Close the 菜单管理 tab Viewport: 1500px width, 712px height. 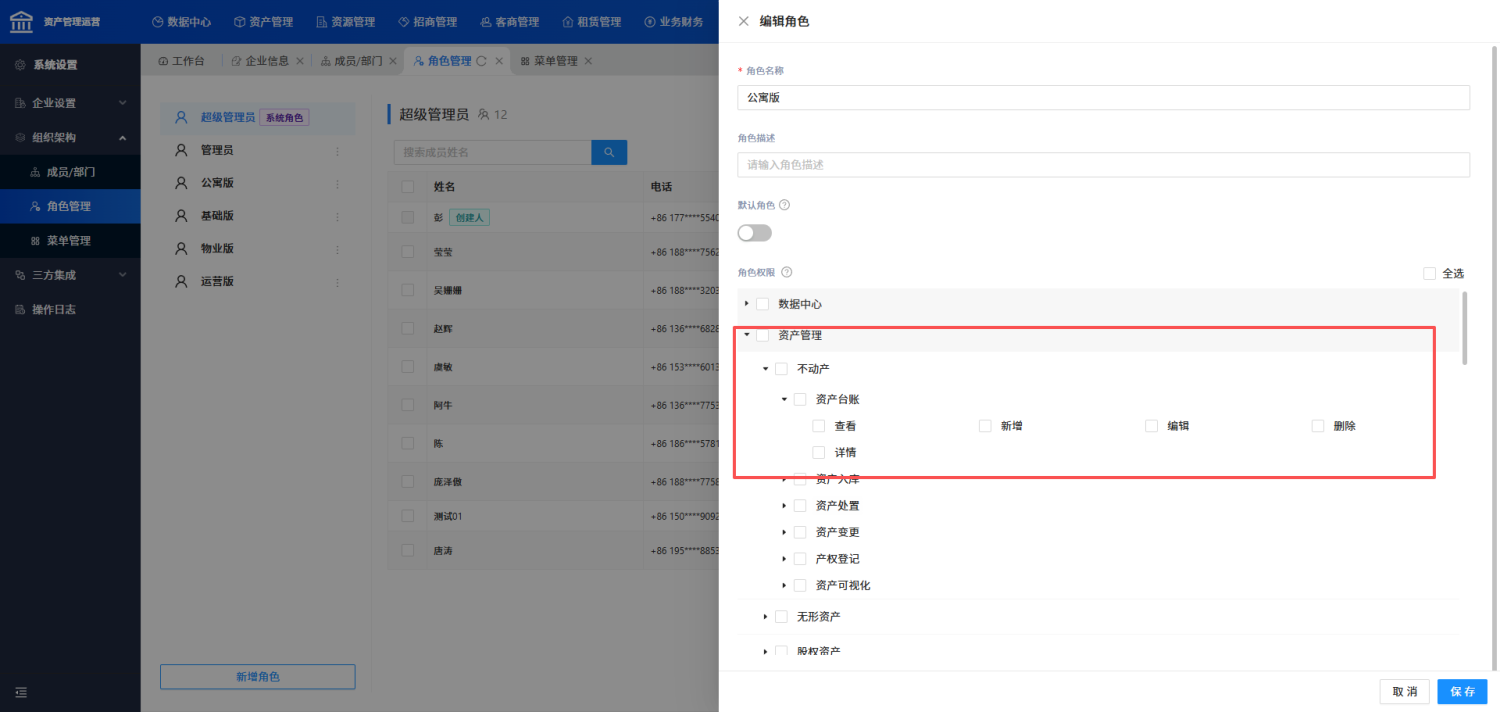point(588,61)
